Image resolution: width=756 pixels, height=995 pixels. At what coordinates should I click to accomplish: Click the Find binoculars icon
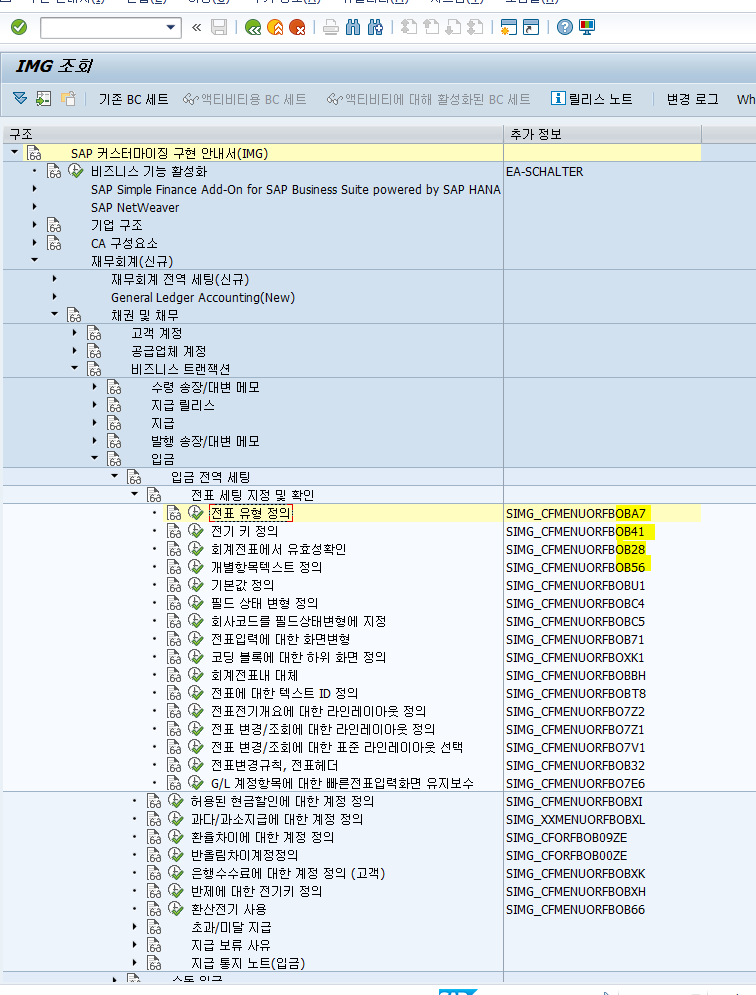pyautogui.click(x=353, y=27)
